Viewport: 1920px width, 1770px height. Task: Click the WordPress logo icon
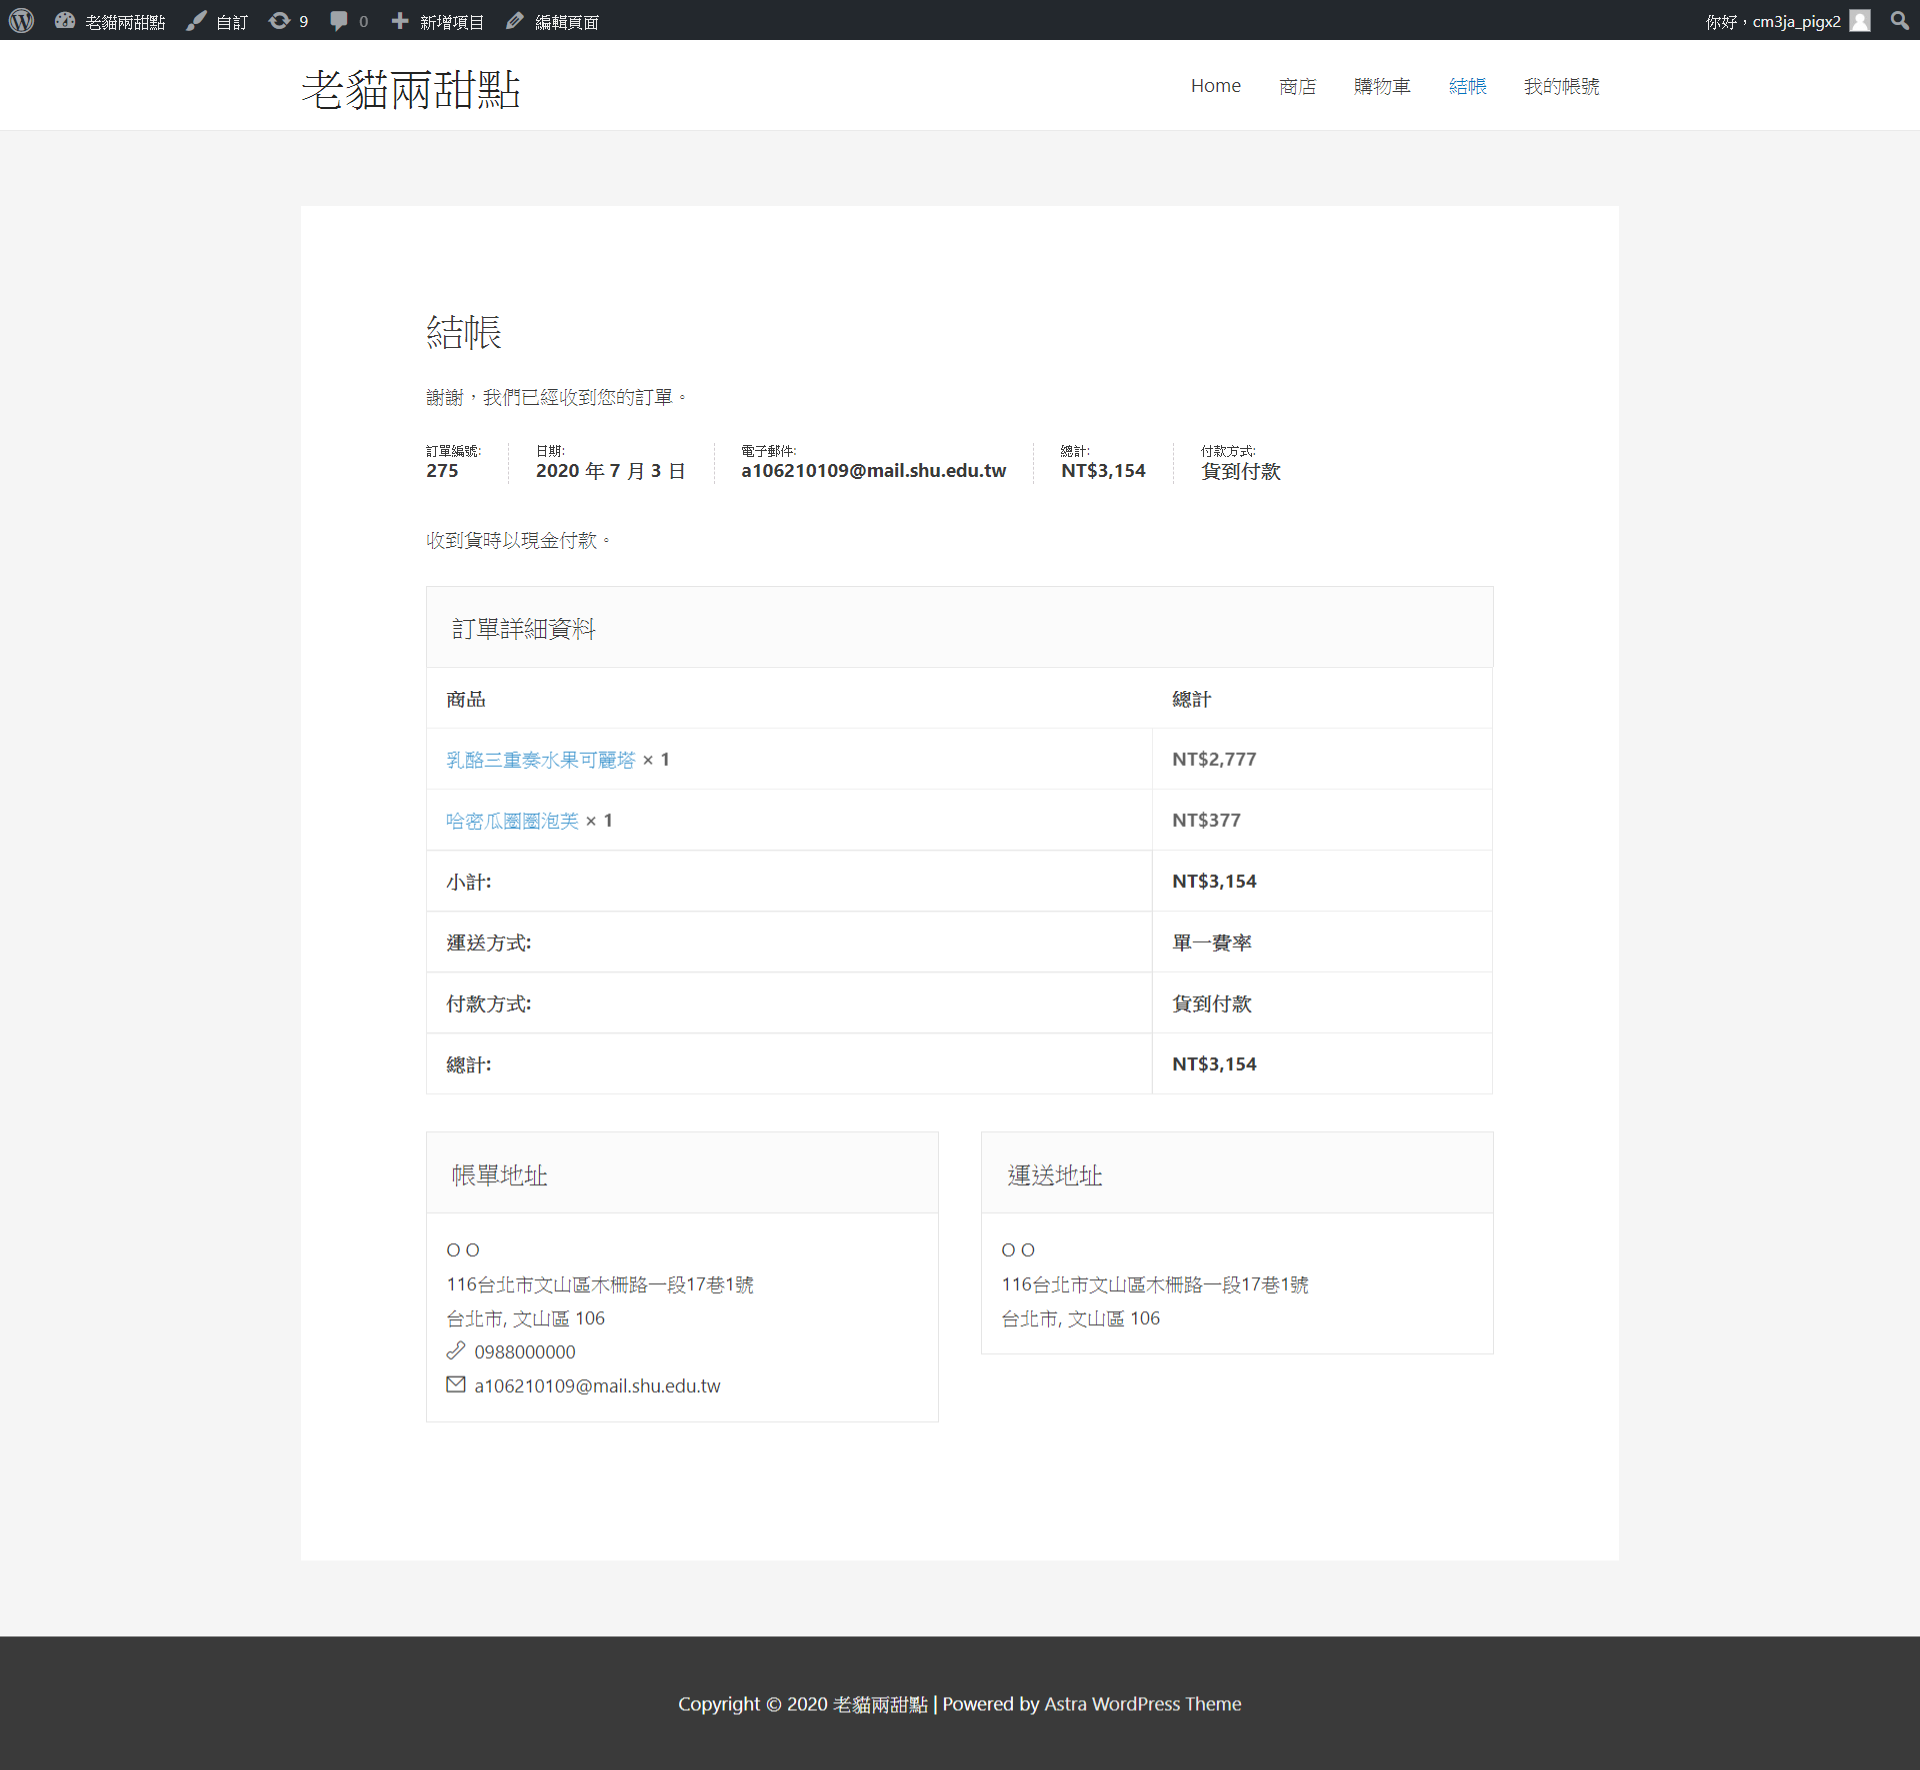(22, 20)
